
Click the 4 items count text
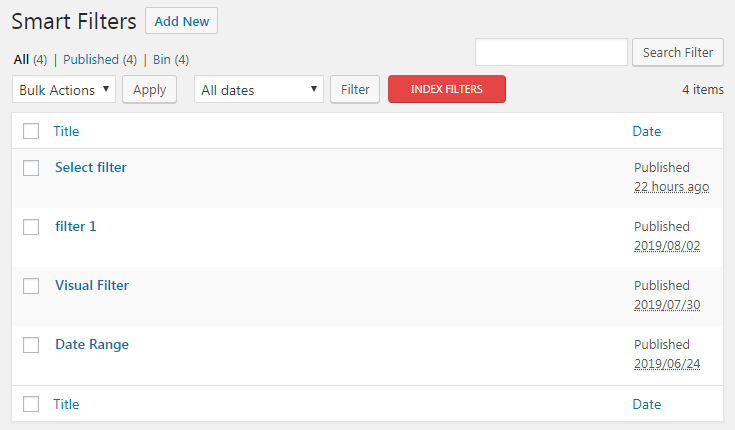pos(703,89)
